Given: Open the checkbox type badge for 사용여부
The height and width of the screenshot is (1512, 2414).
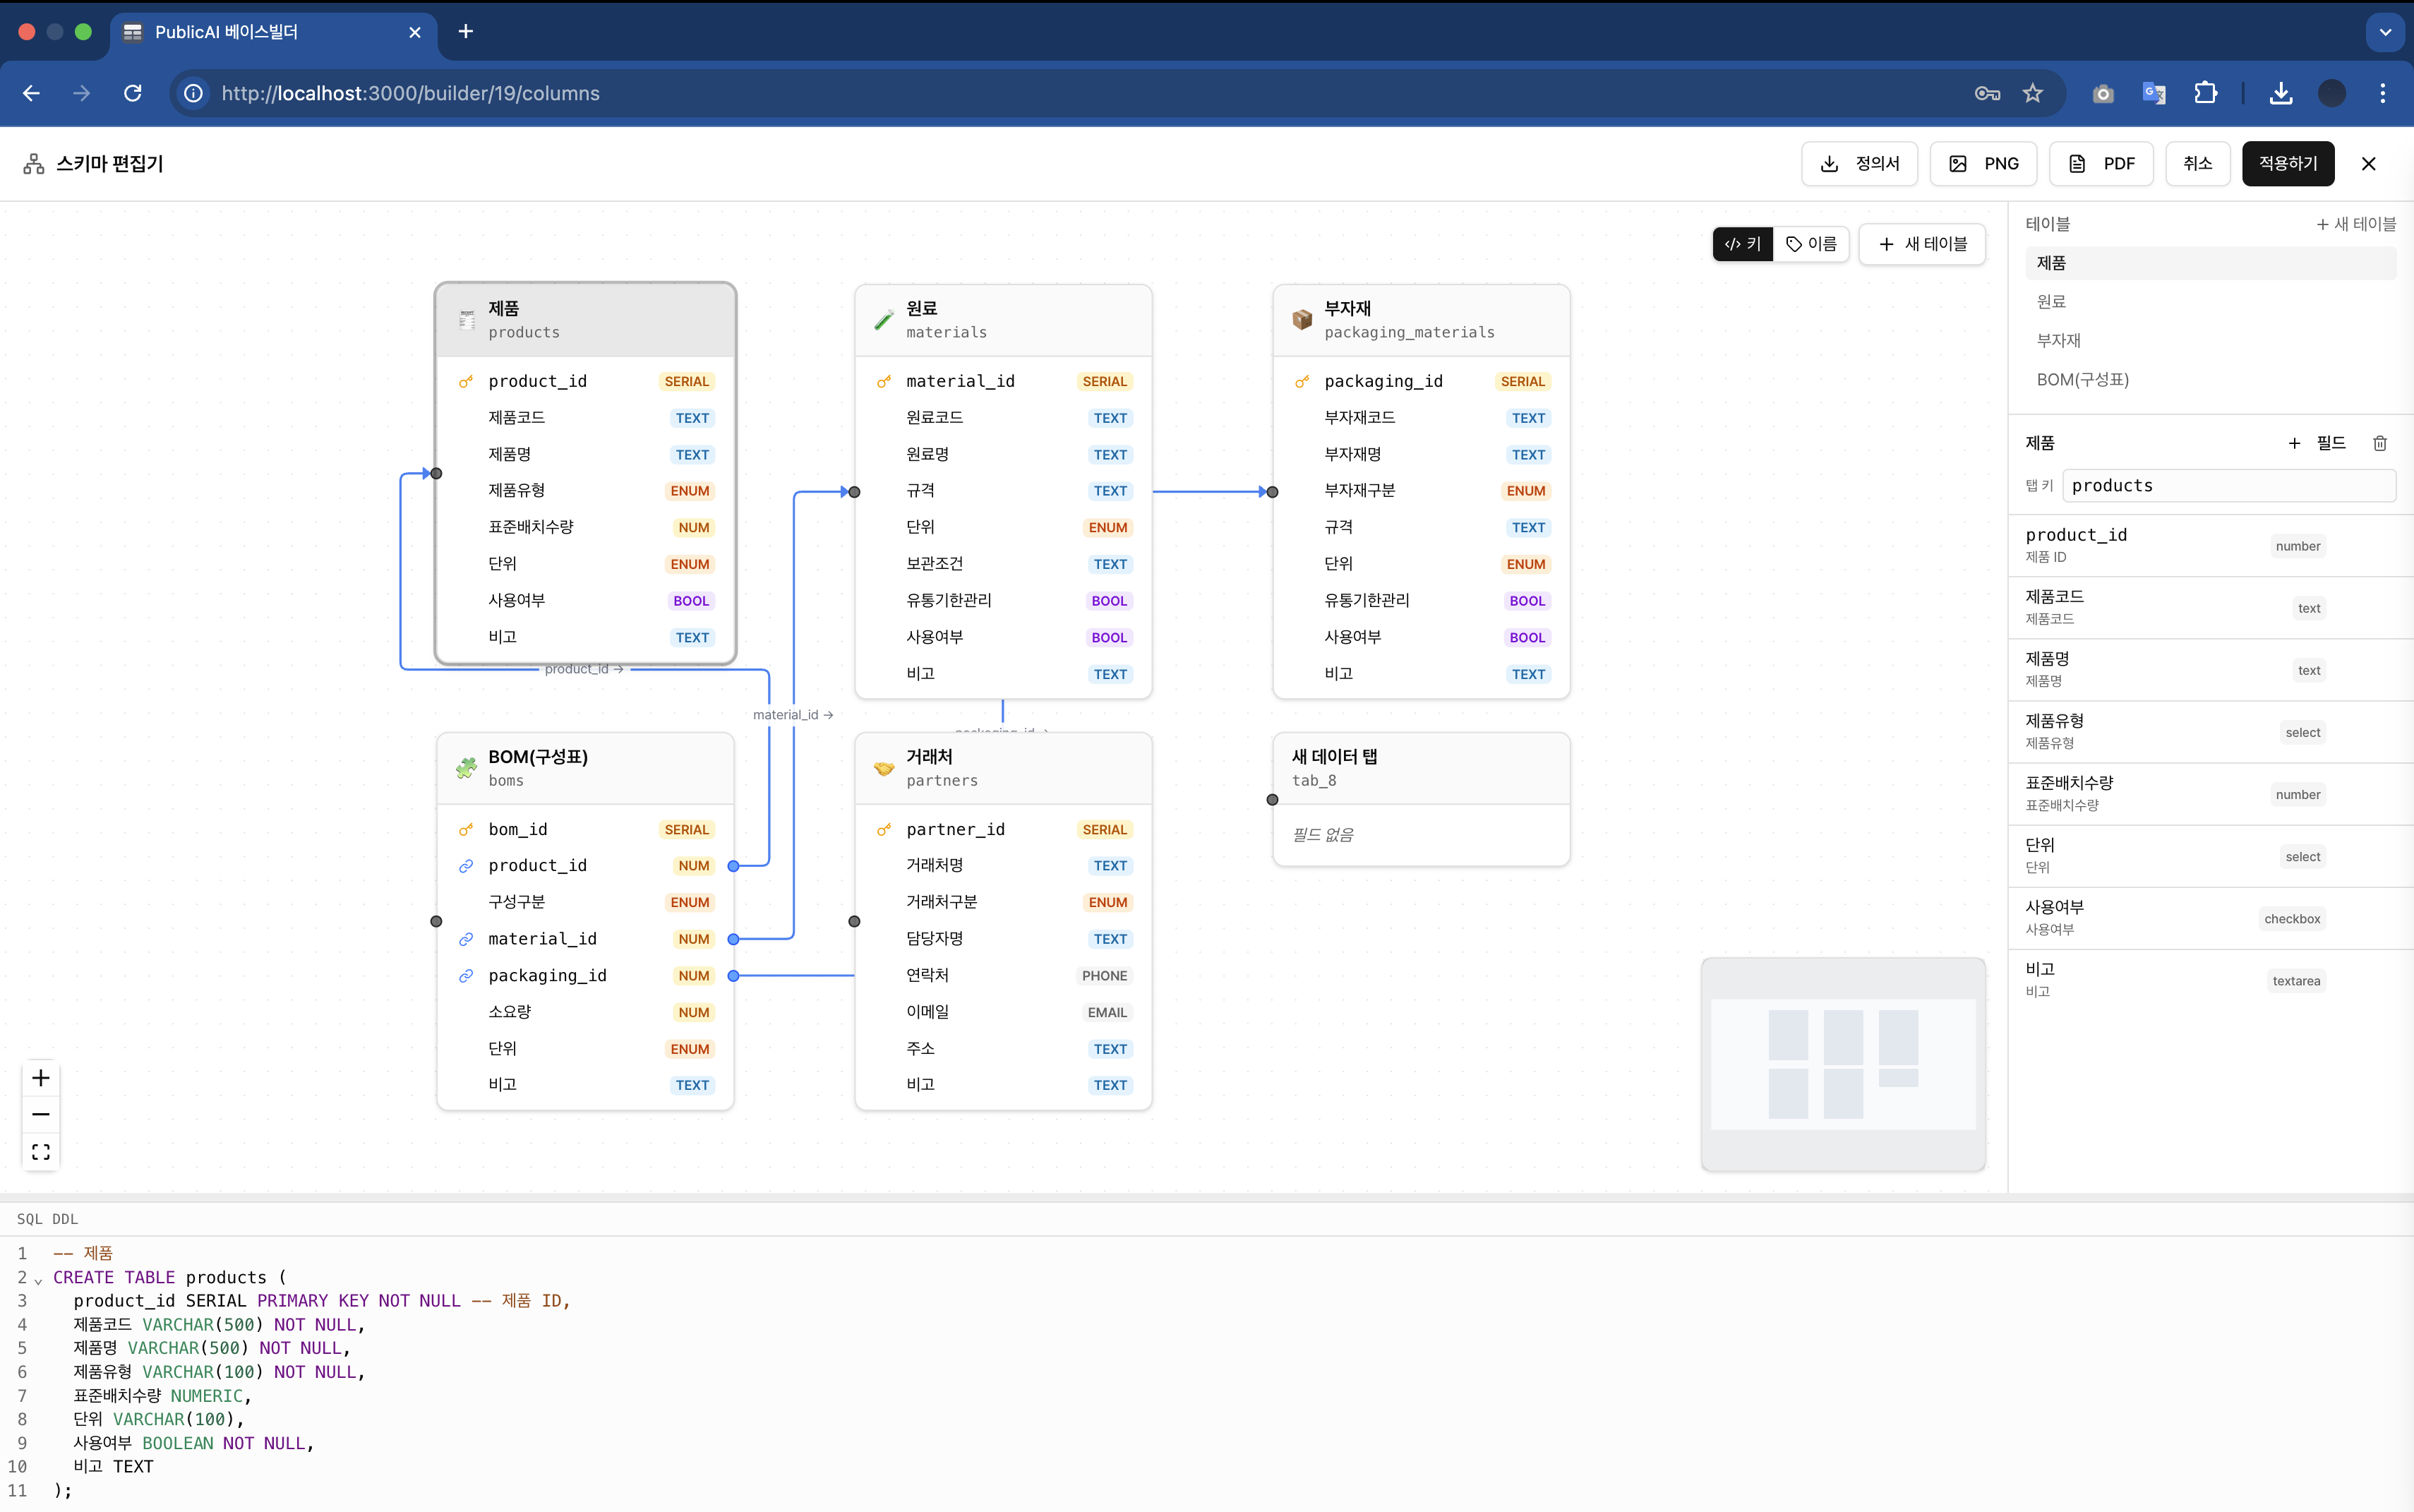Looking at the screenshot, I should coord(2292,919).
